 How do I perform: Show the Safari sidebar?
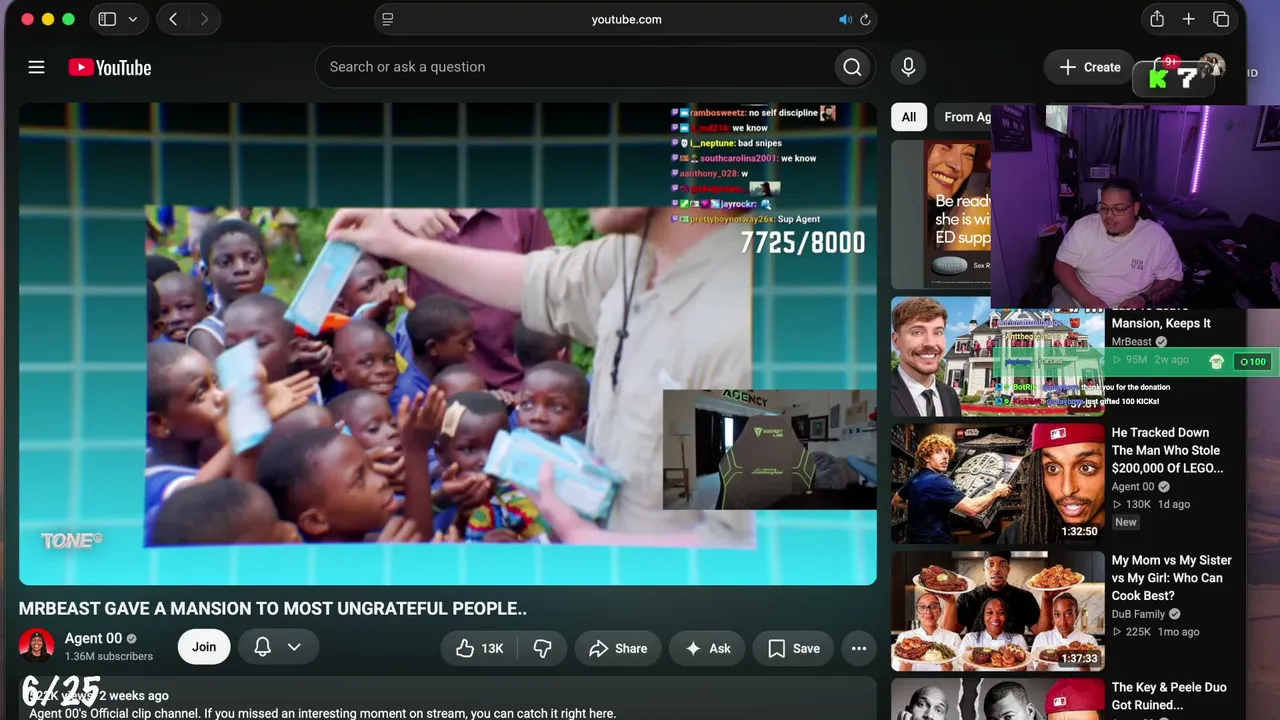[x=107, y=19]
